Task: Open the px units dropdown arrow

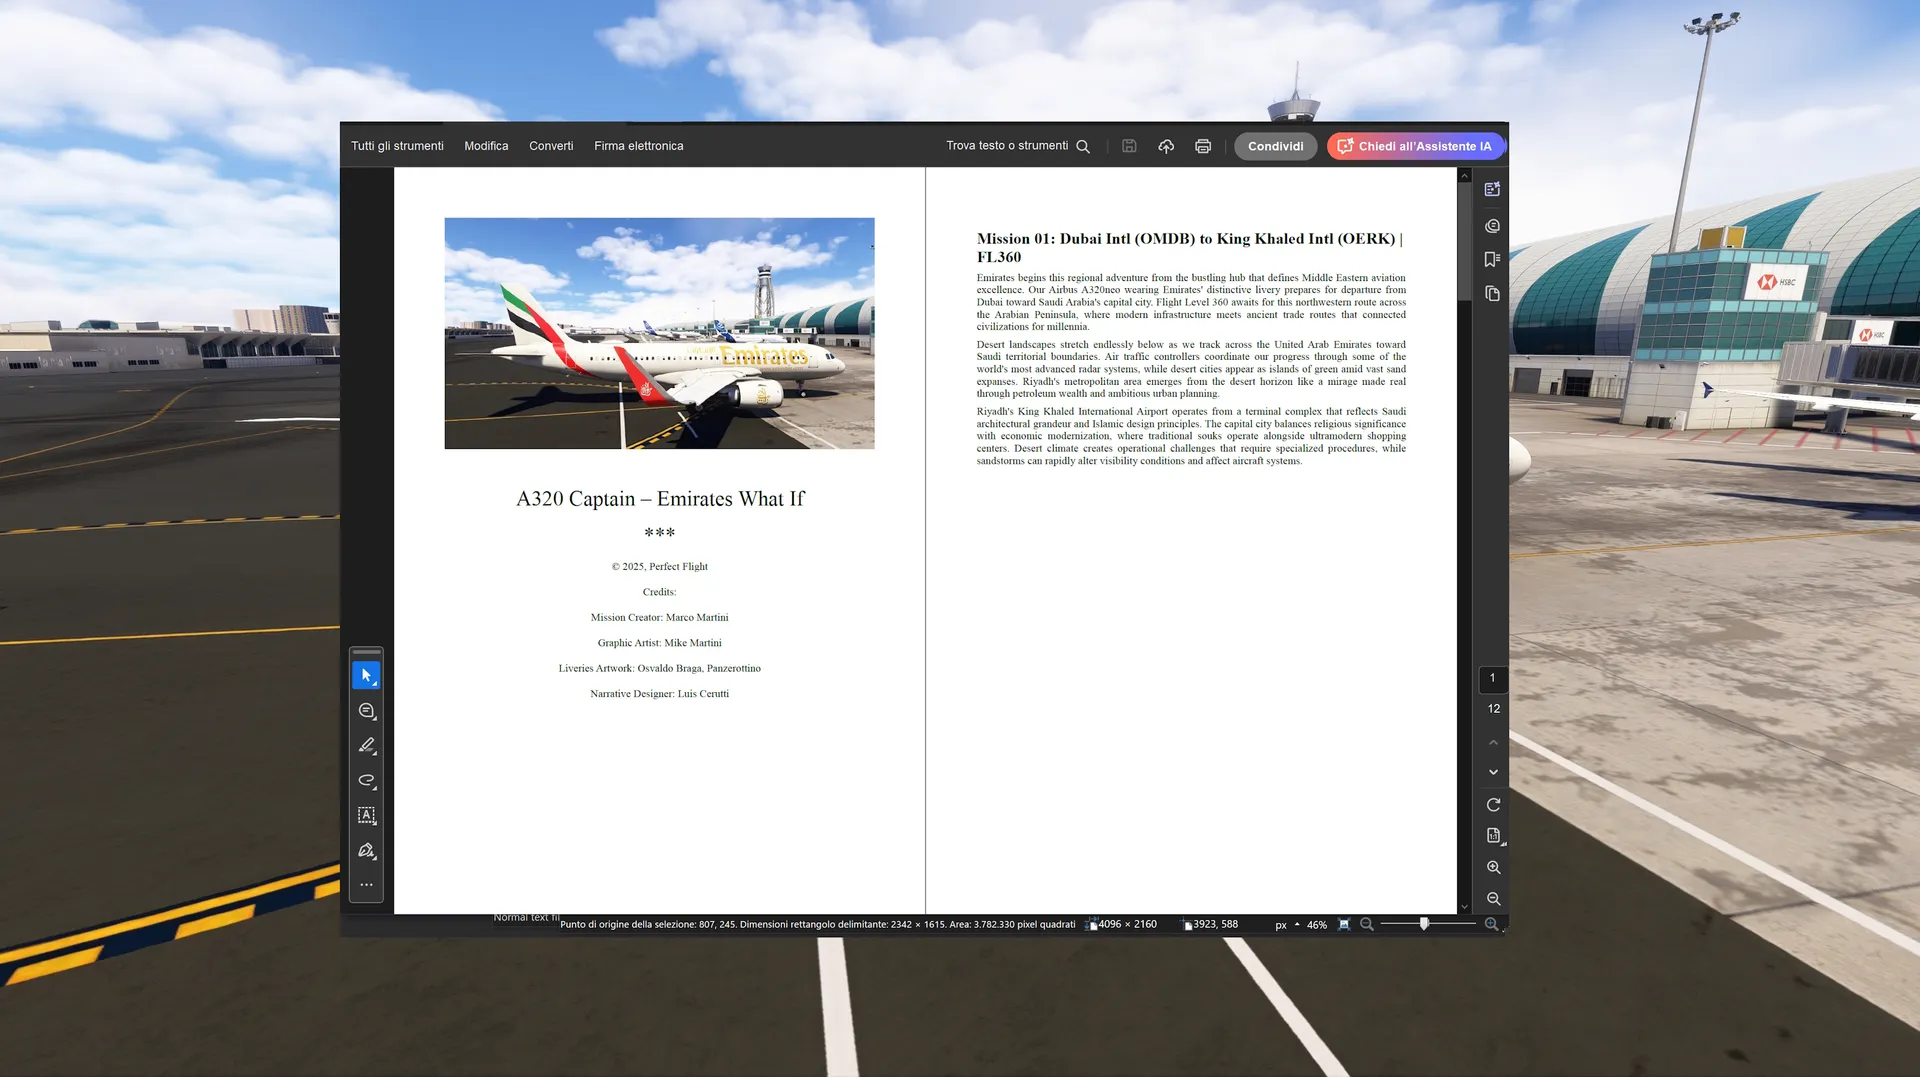Action: [1297, 925]
